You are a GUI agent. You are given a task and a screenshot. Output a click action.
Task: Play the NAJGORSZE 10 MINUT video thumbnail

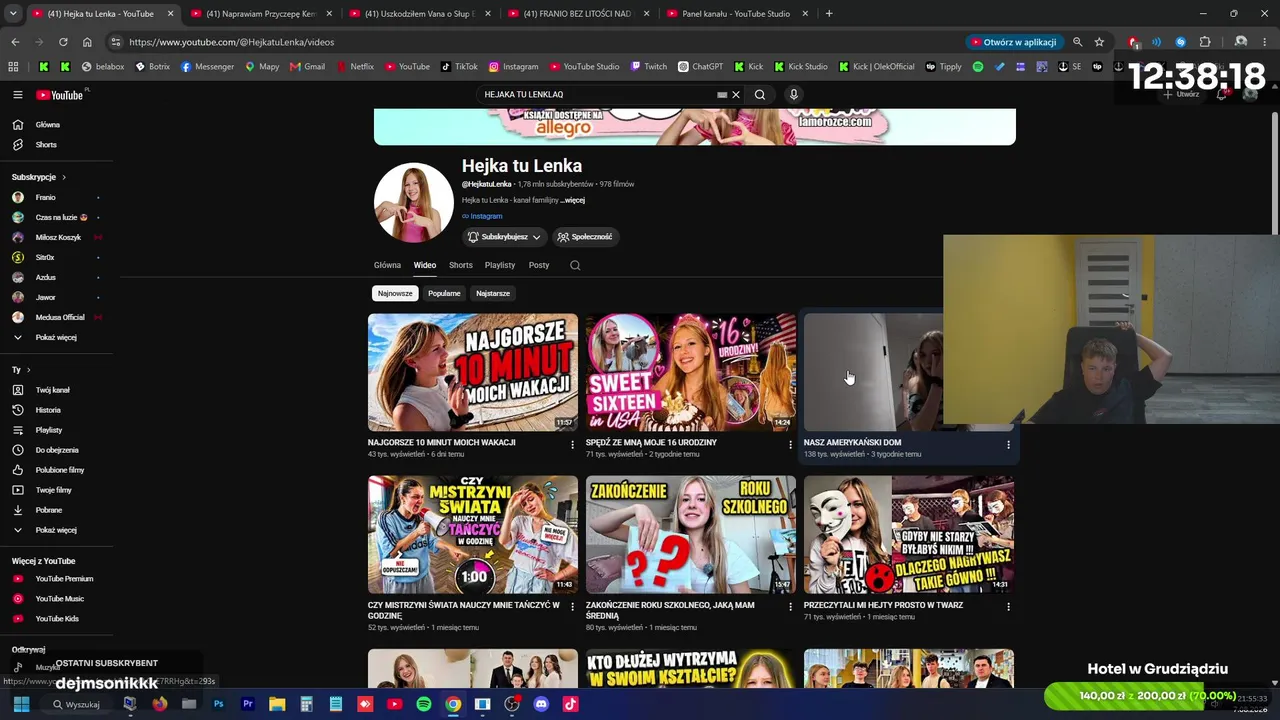pyautogui.click(x=473, y=372)
